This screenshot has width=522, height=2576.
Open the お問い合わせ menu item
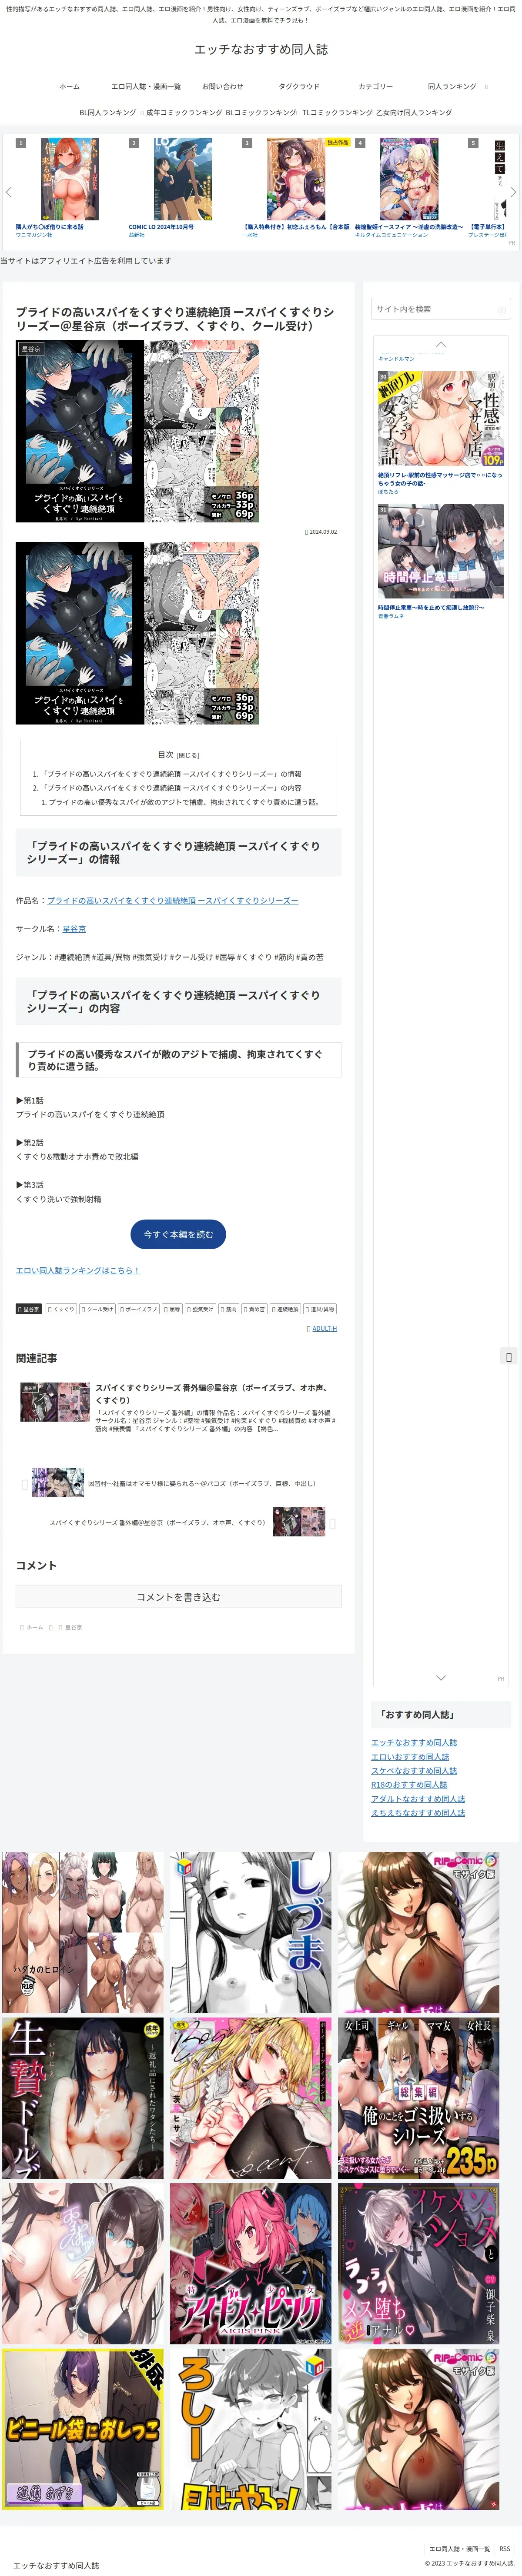click(x=222, y=86)
